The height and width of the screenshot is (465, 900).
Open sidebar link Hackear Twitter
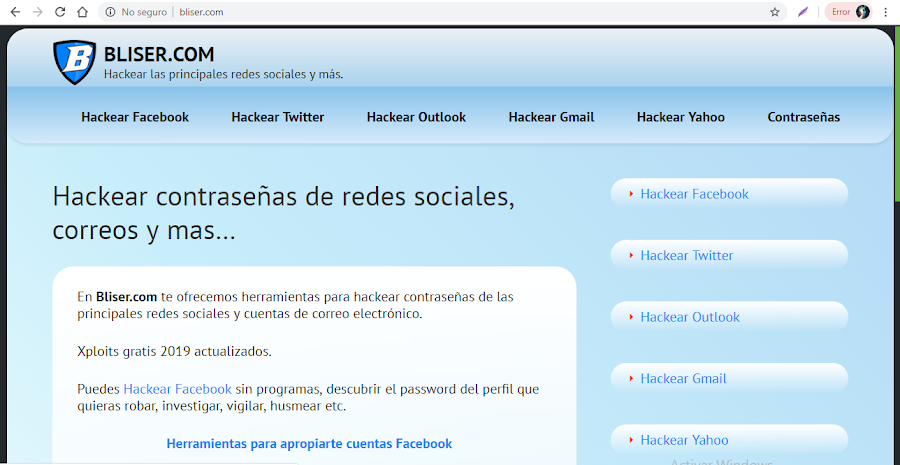click(686, 255)
